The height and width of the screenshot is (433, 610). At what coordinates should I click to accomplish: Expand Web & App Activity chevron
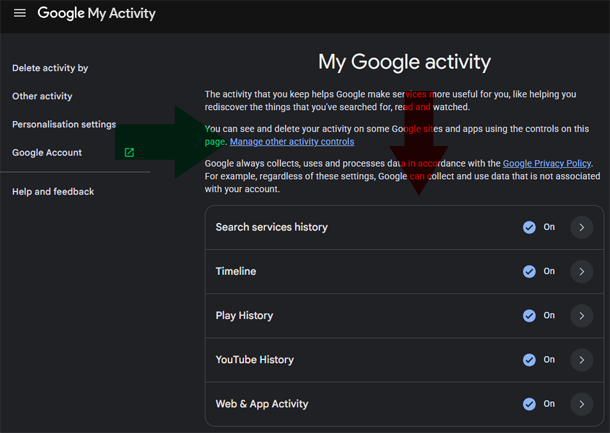tap(582, 404)
